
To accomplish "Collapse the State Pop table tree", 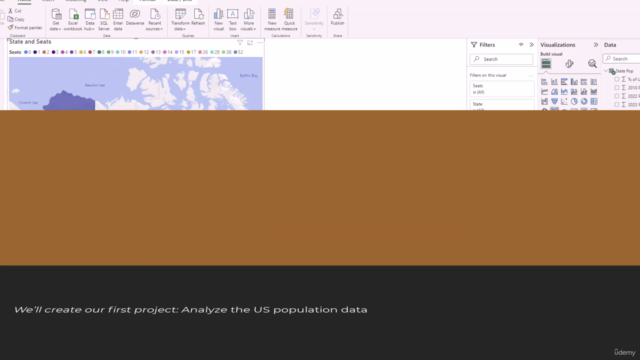I will [606, 71].
